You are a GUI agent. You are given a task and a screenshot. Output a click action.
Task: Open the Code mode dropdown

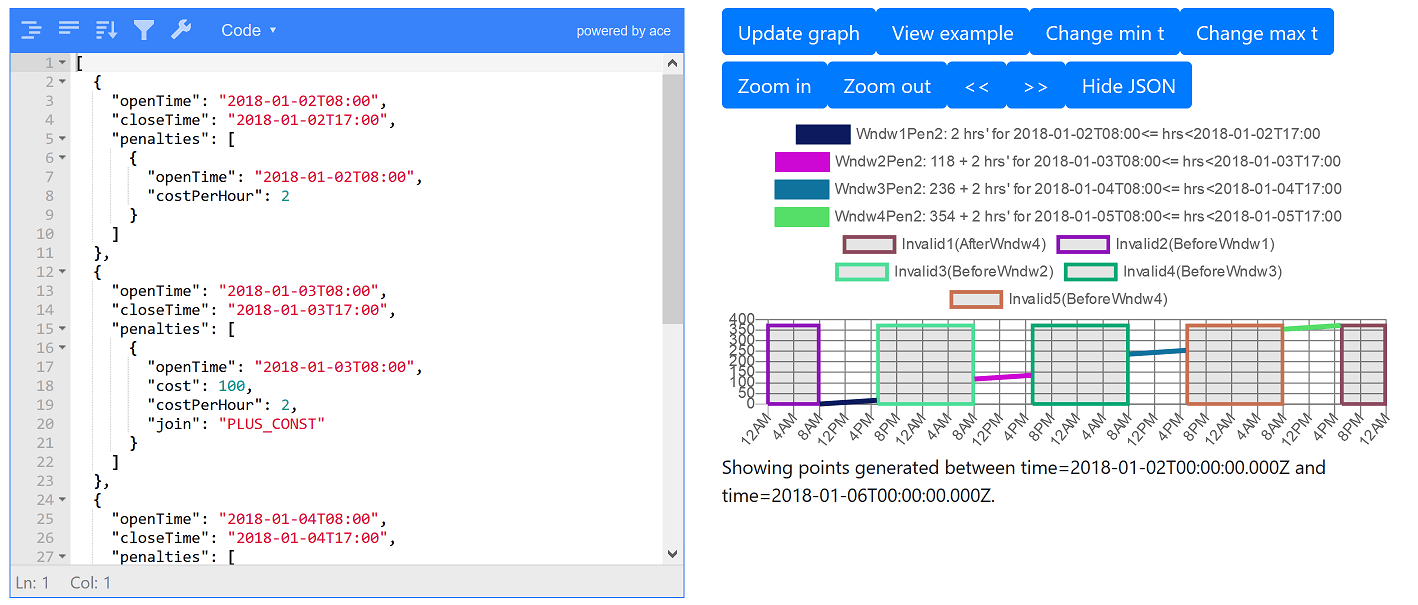(248, 30)
